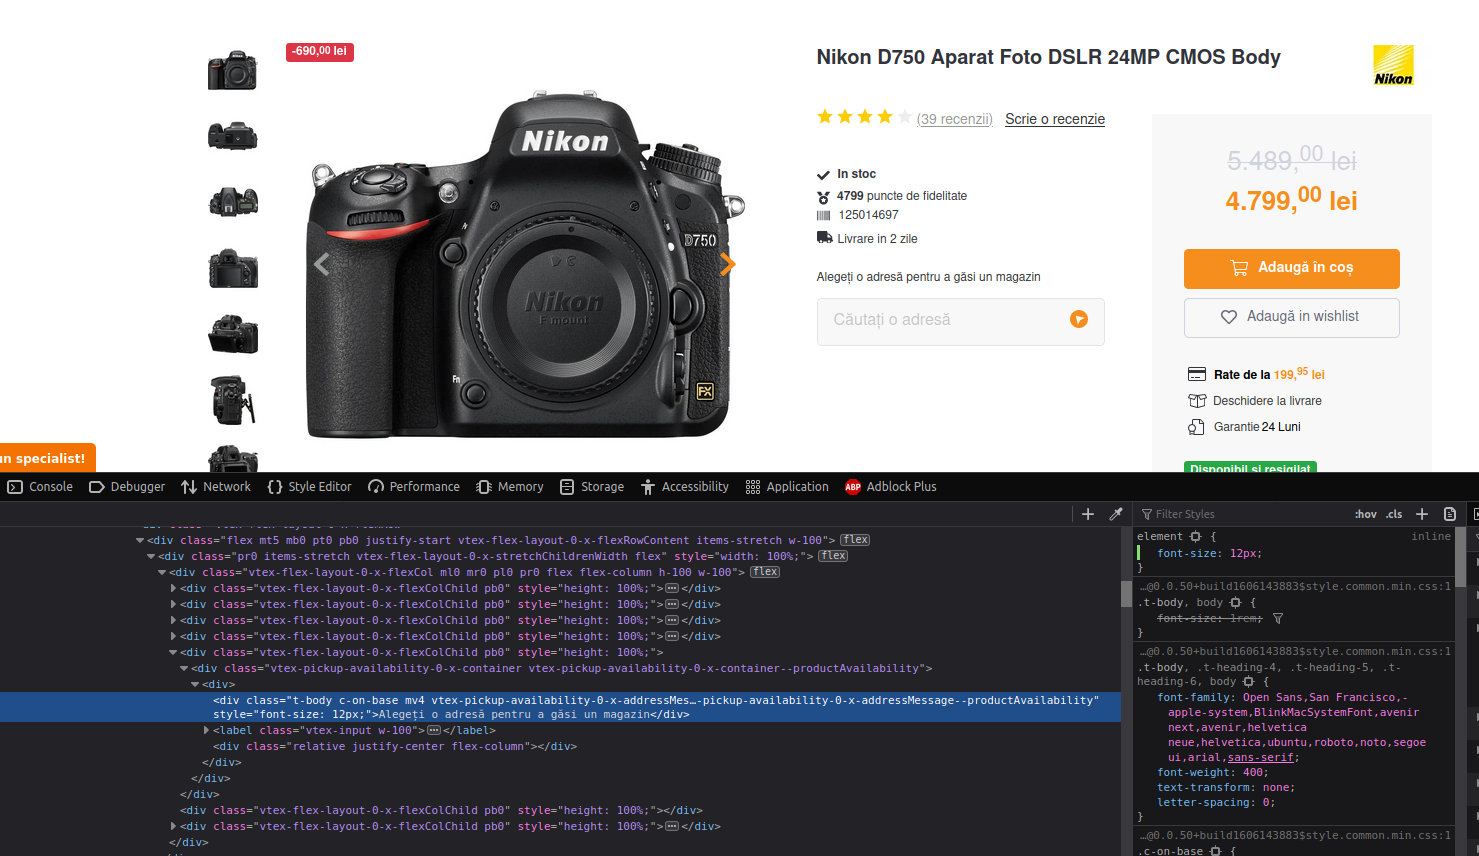Click the font-weight 400 value

pos(1253,772)
